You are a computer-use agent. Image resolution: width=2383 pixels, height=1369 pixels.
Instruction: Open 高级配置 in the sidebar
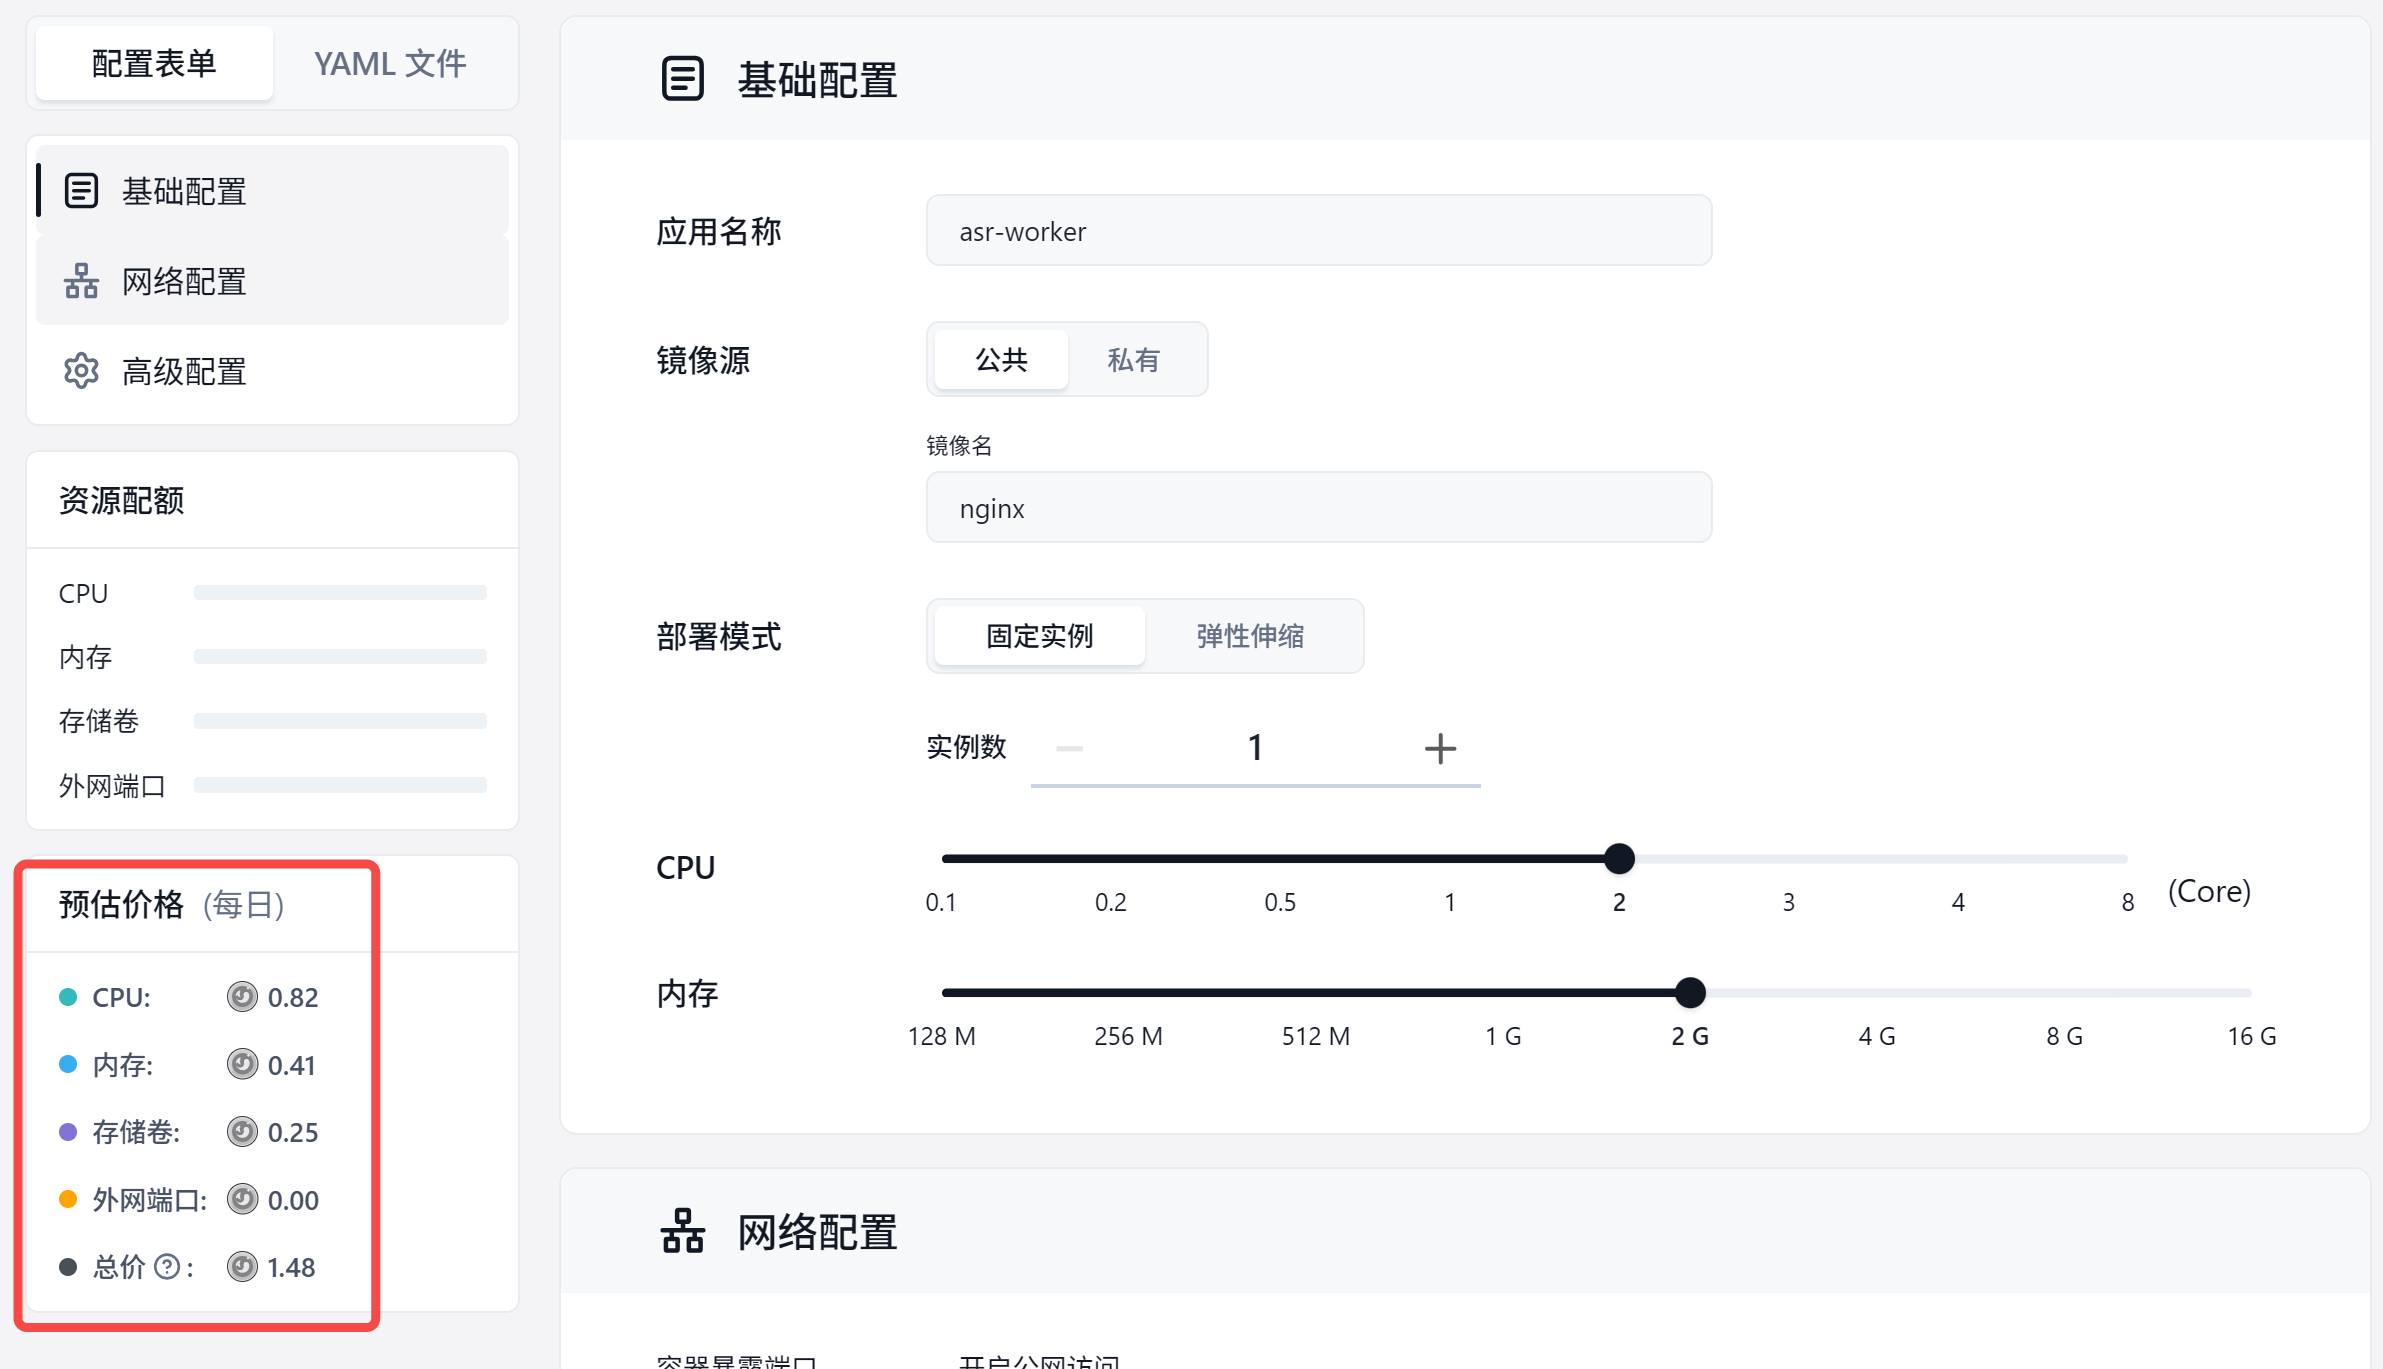[184, 371]
